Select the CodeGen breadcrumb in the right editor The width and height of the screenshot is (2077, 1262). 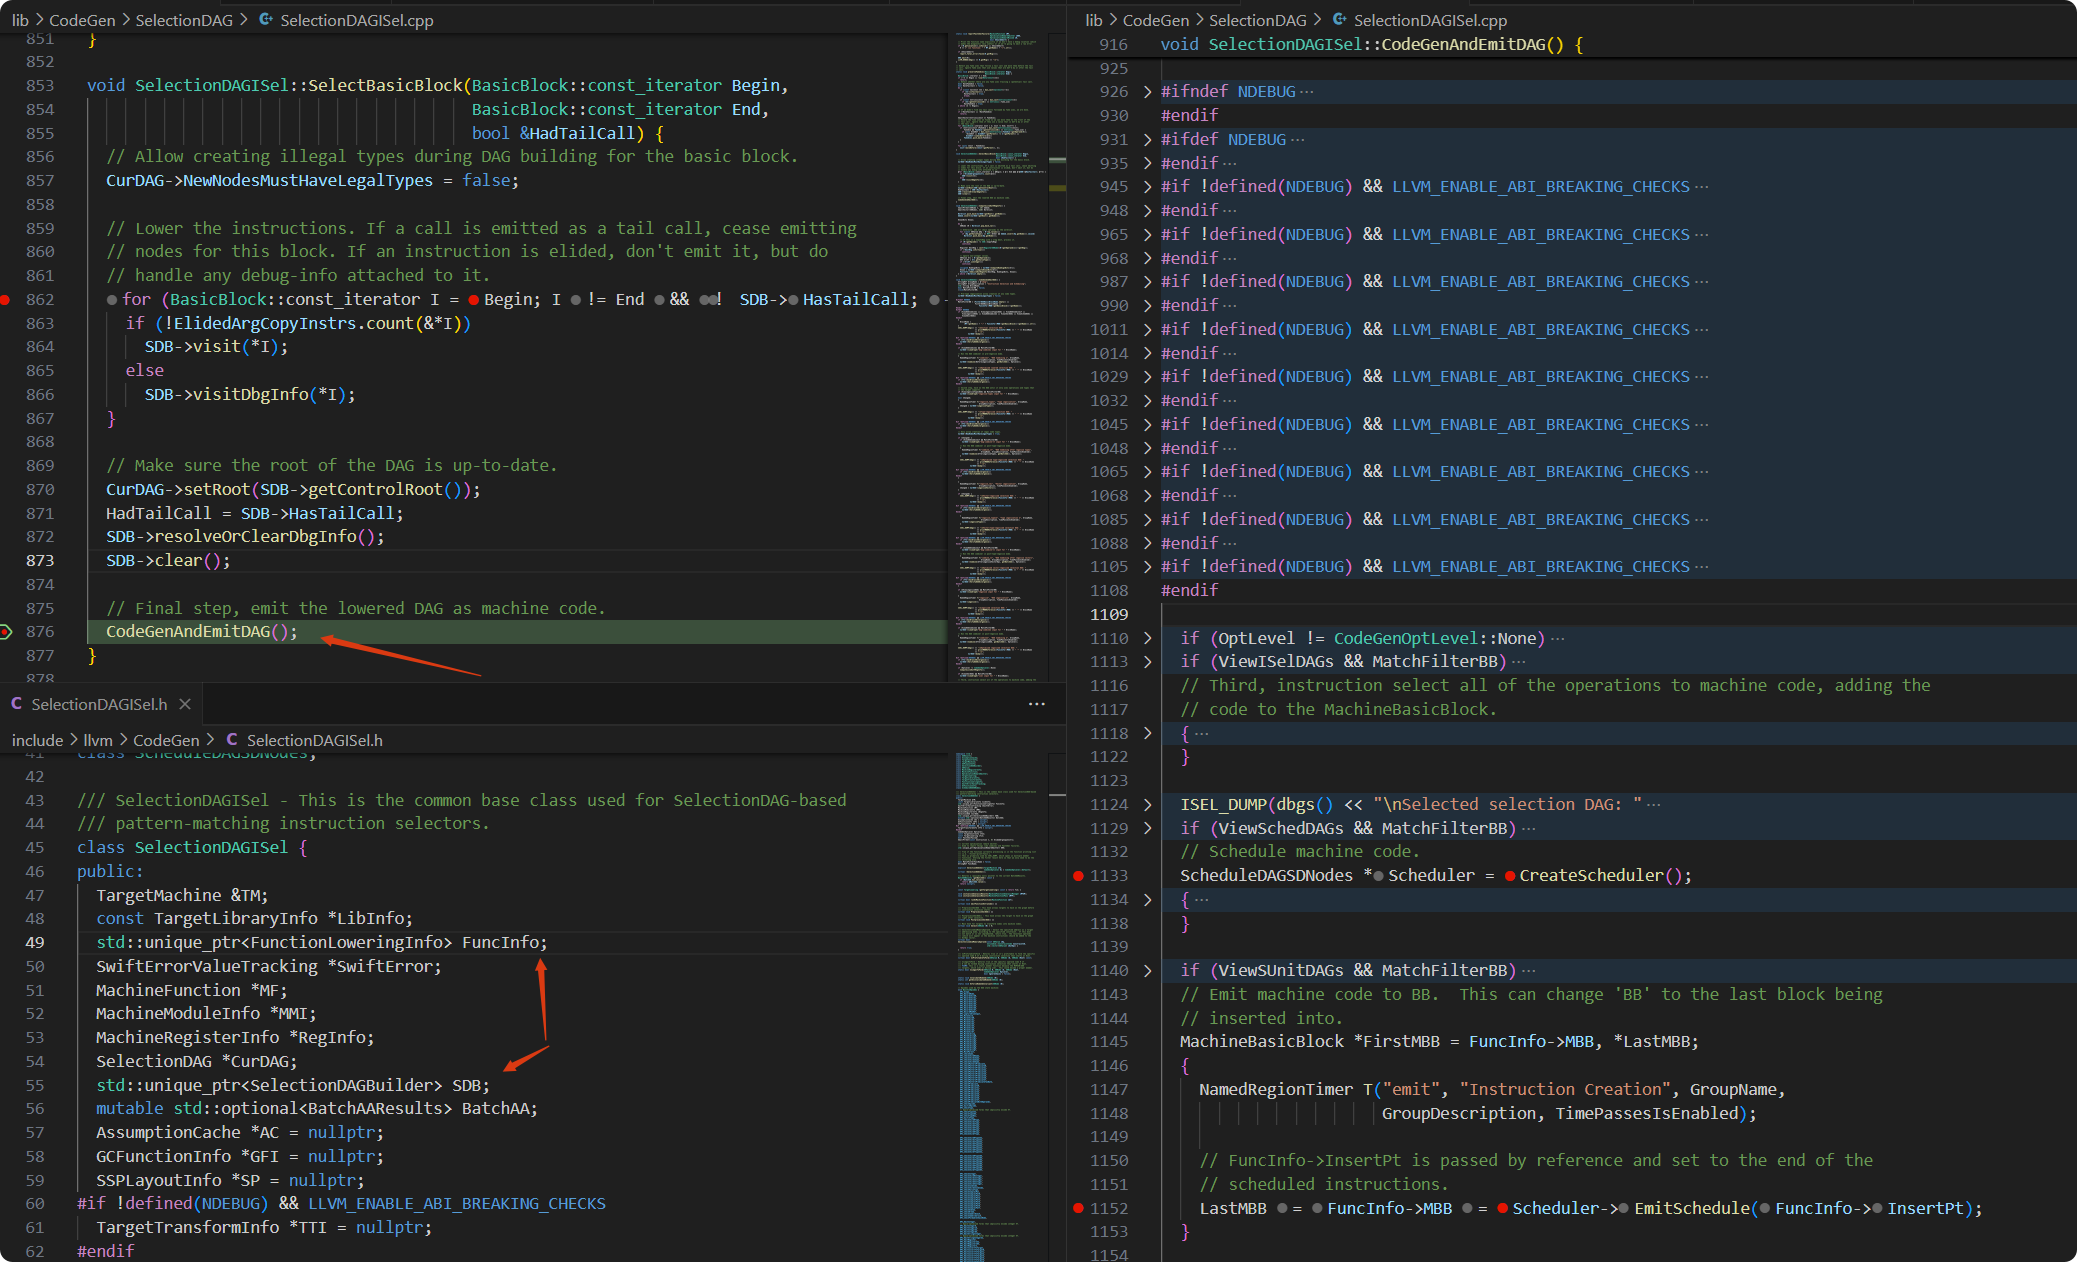1155,20
